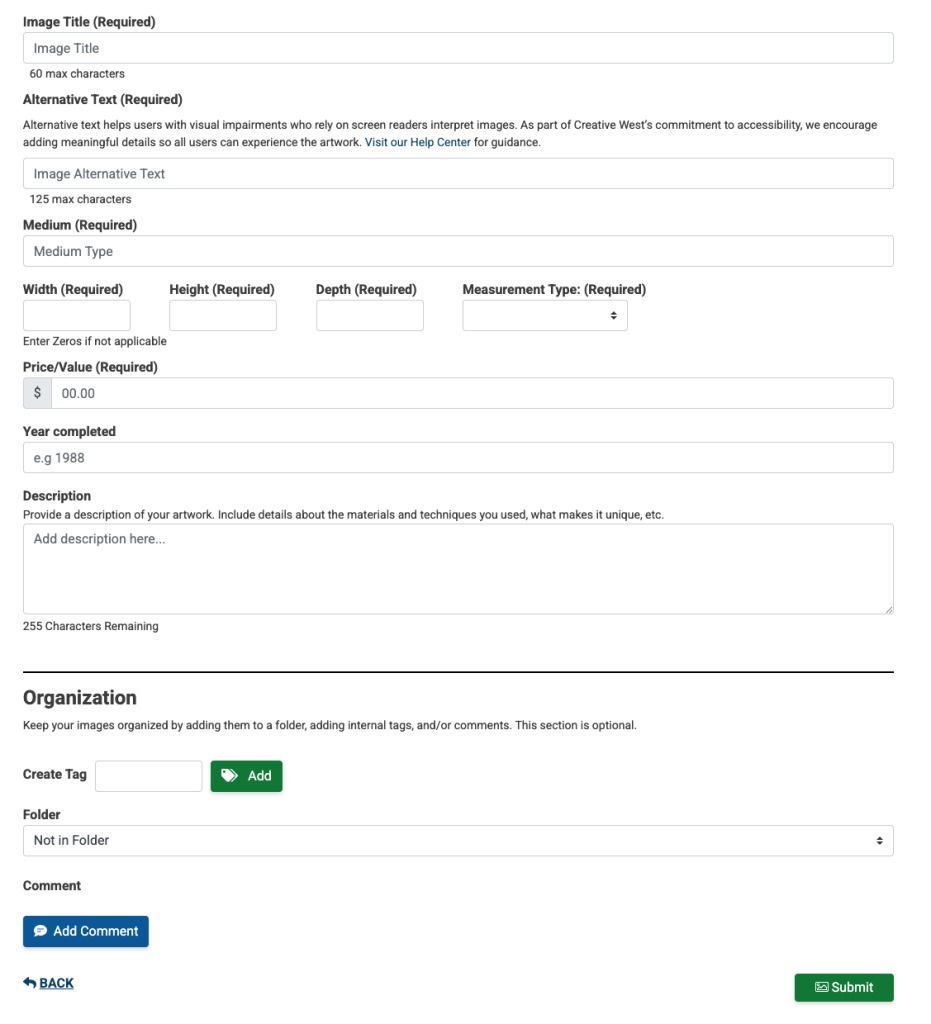Click the dollar sign prefix on Price field
The width and height of the screenshot is (931, 1024).
tap(37, 393)
